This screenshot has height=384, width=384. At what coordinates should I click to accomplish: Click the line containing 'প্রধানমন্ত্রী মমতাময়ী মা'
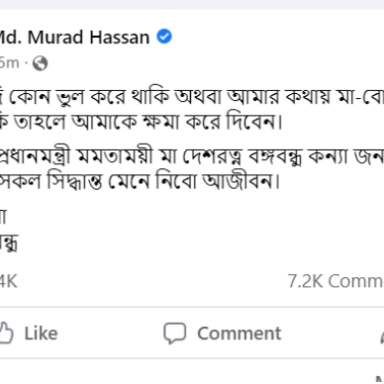(192, 156)
